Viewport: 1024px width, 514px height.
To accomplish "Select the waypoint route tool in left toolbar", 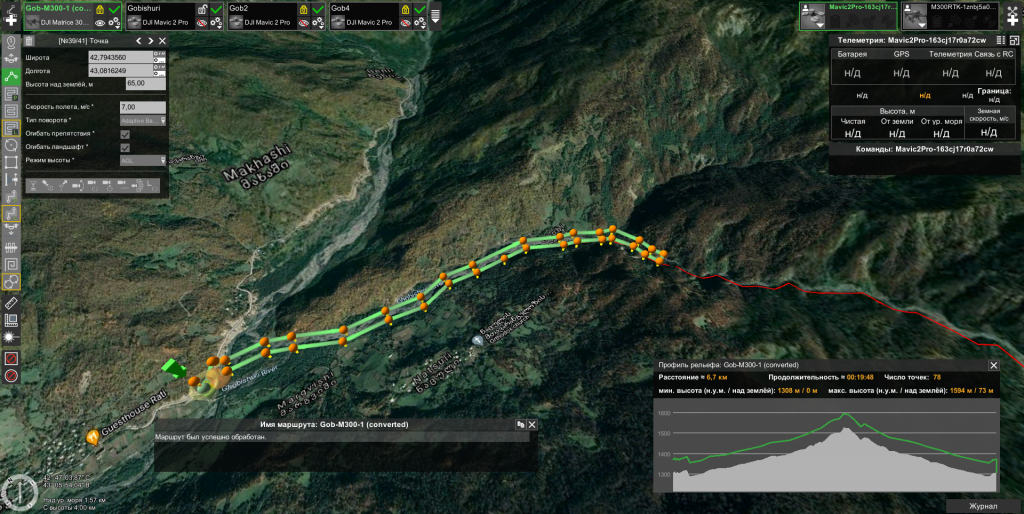I will (11, 76).
